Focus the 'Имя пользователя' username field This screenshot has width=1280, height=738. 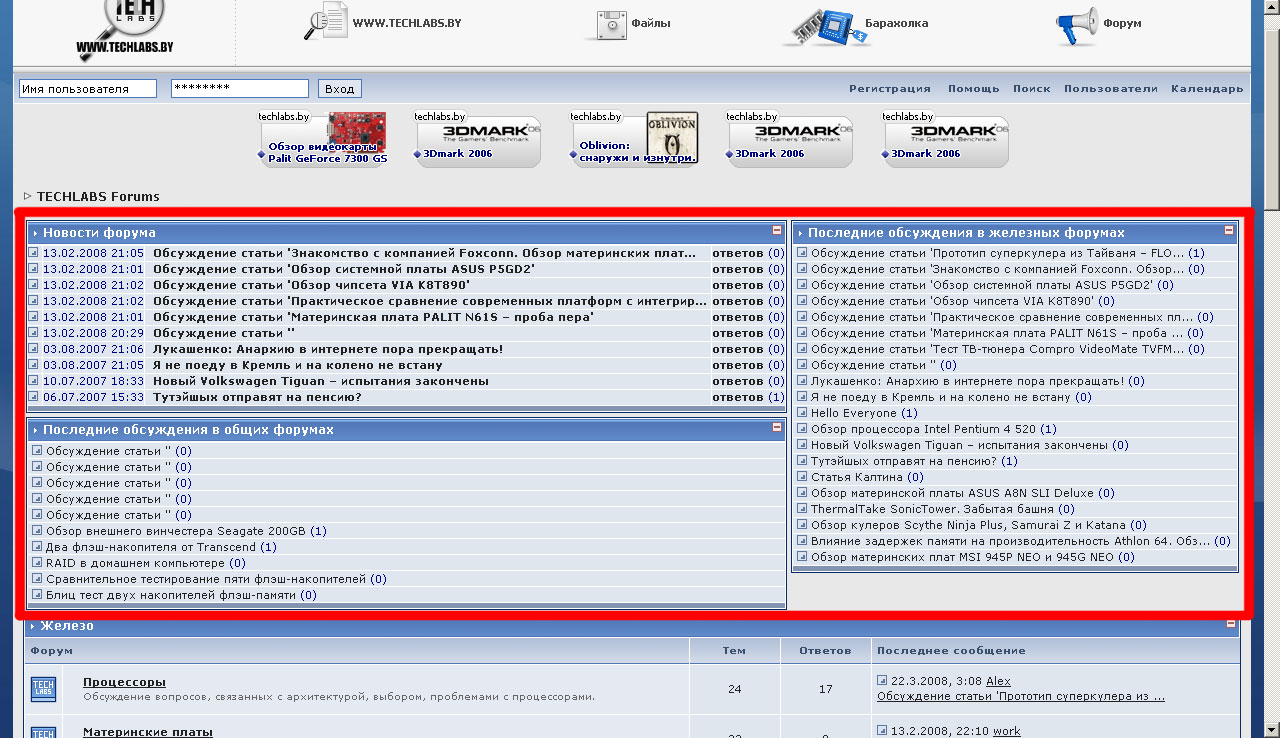click(x=88, y=89)
